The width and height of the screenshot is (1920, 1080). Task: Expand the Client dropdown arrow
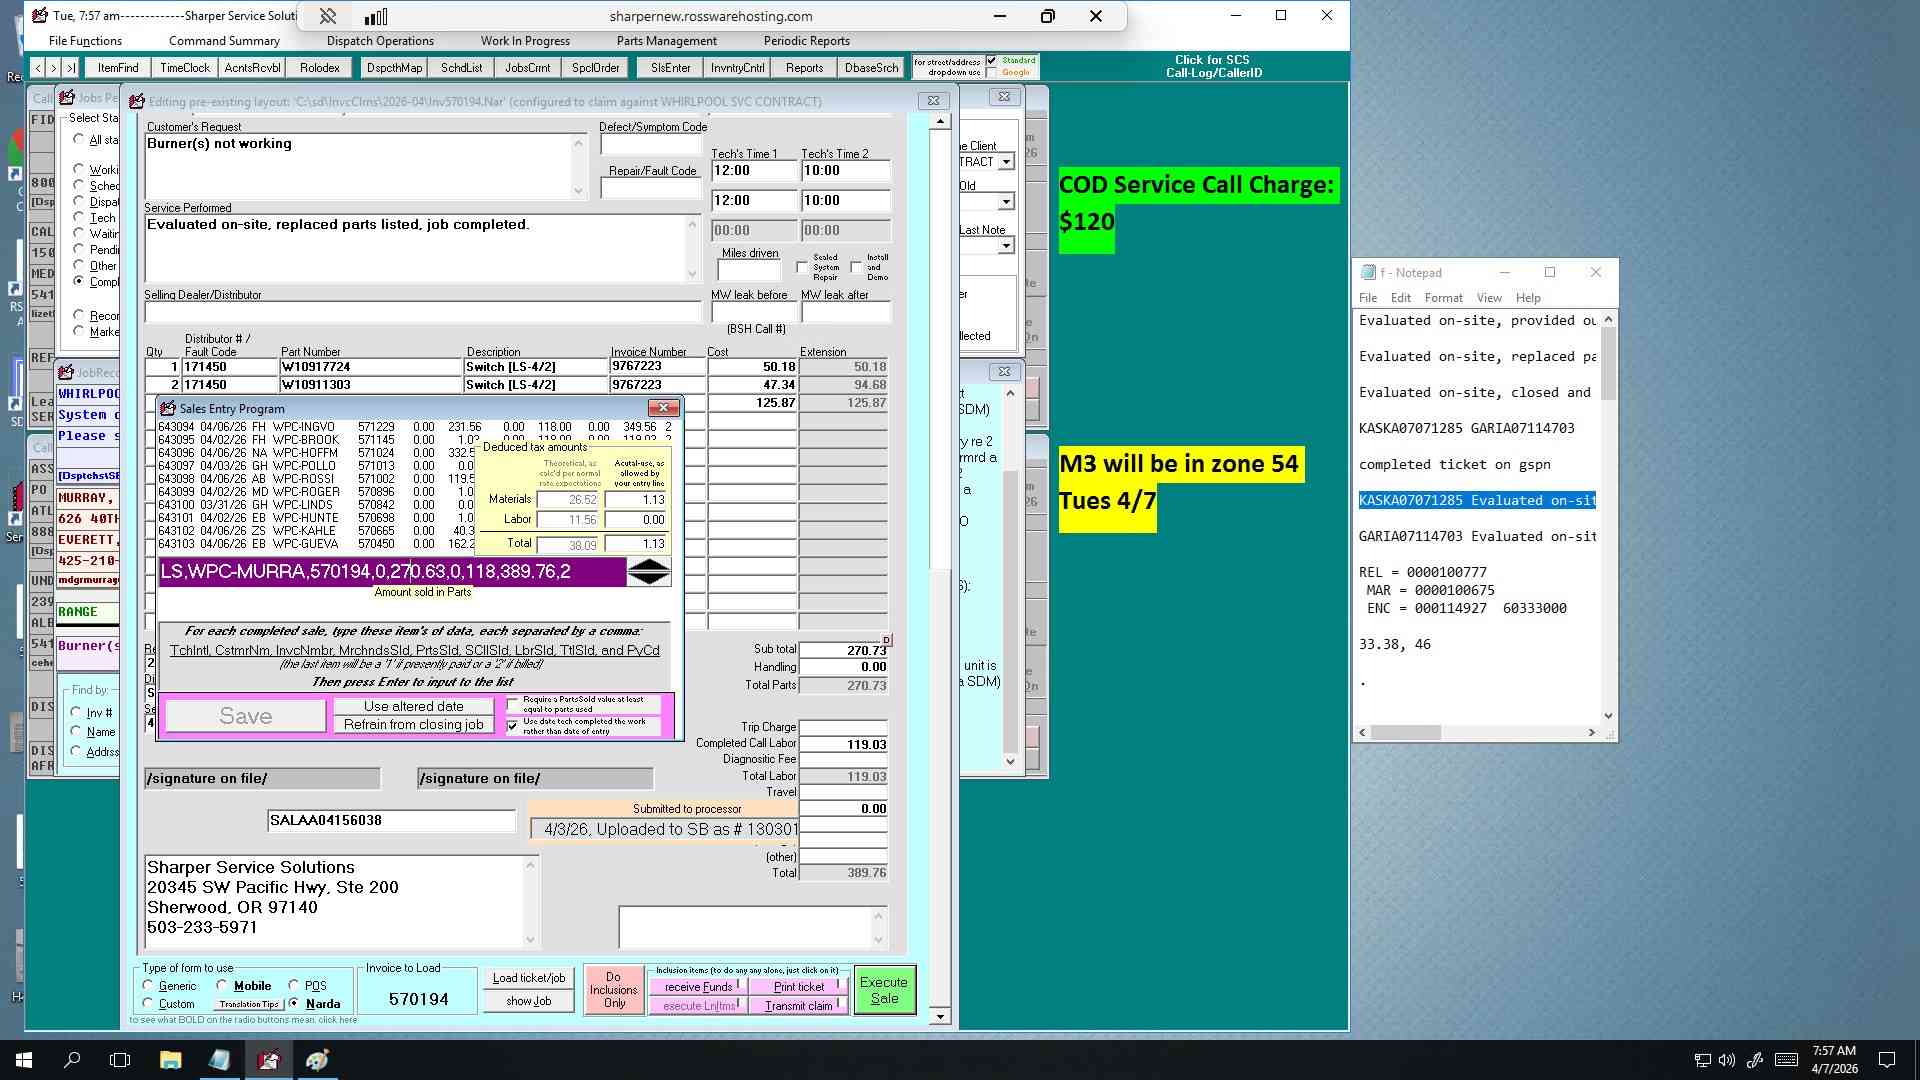tap(1006, 162)
